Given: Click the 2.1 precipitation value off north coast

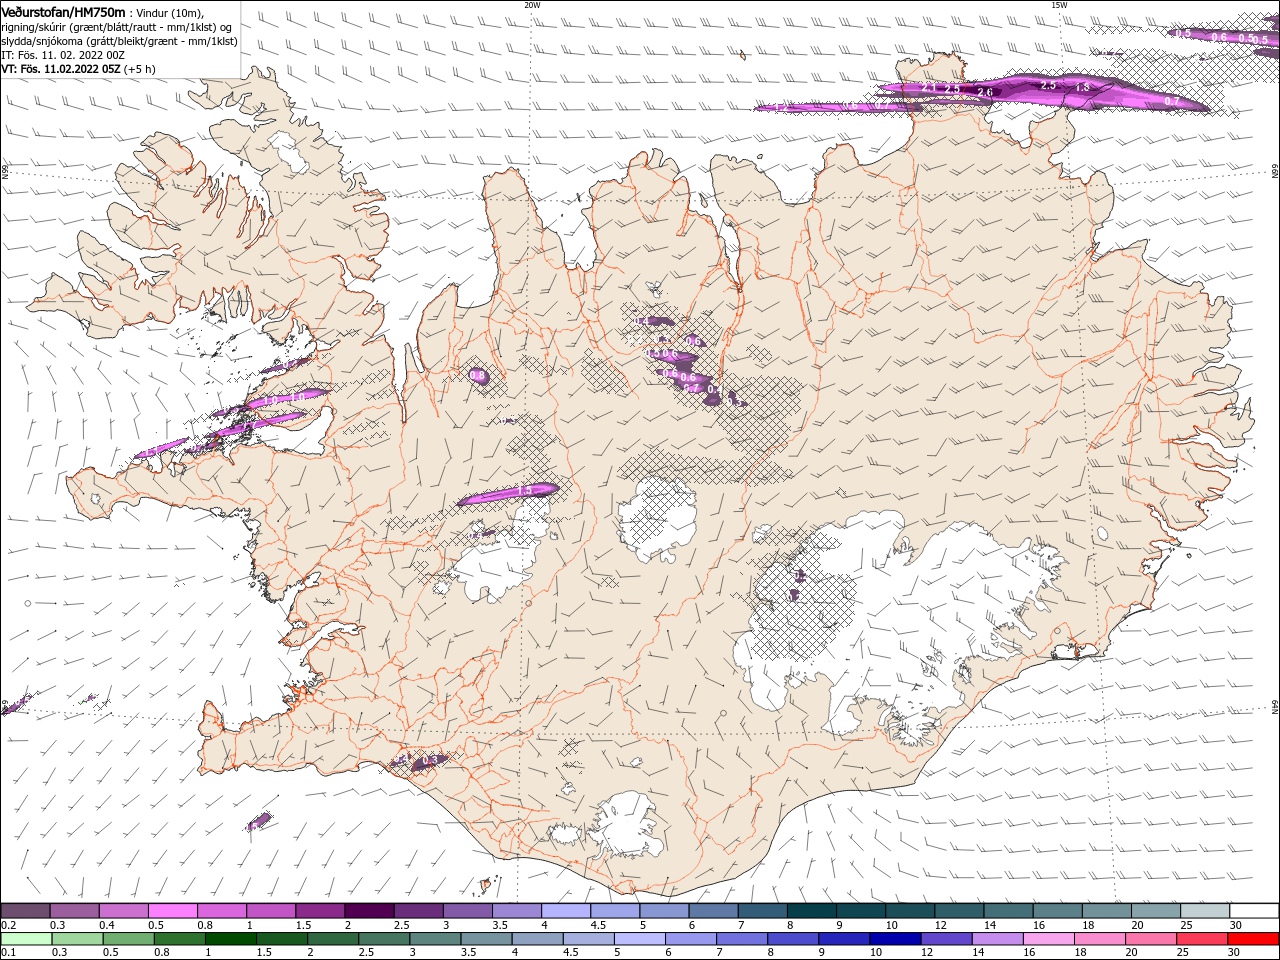Looking at the screenshot, I should pyautogui.click(x=928, y=89).
